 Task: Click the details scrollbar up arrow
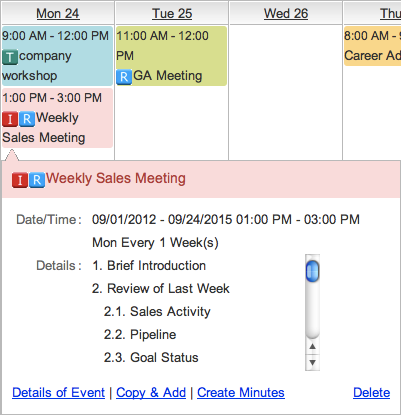click(x=312, y=347)
